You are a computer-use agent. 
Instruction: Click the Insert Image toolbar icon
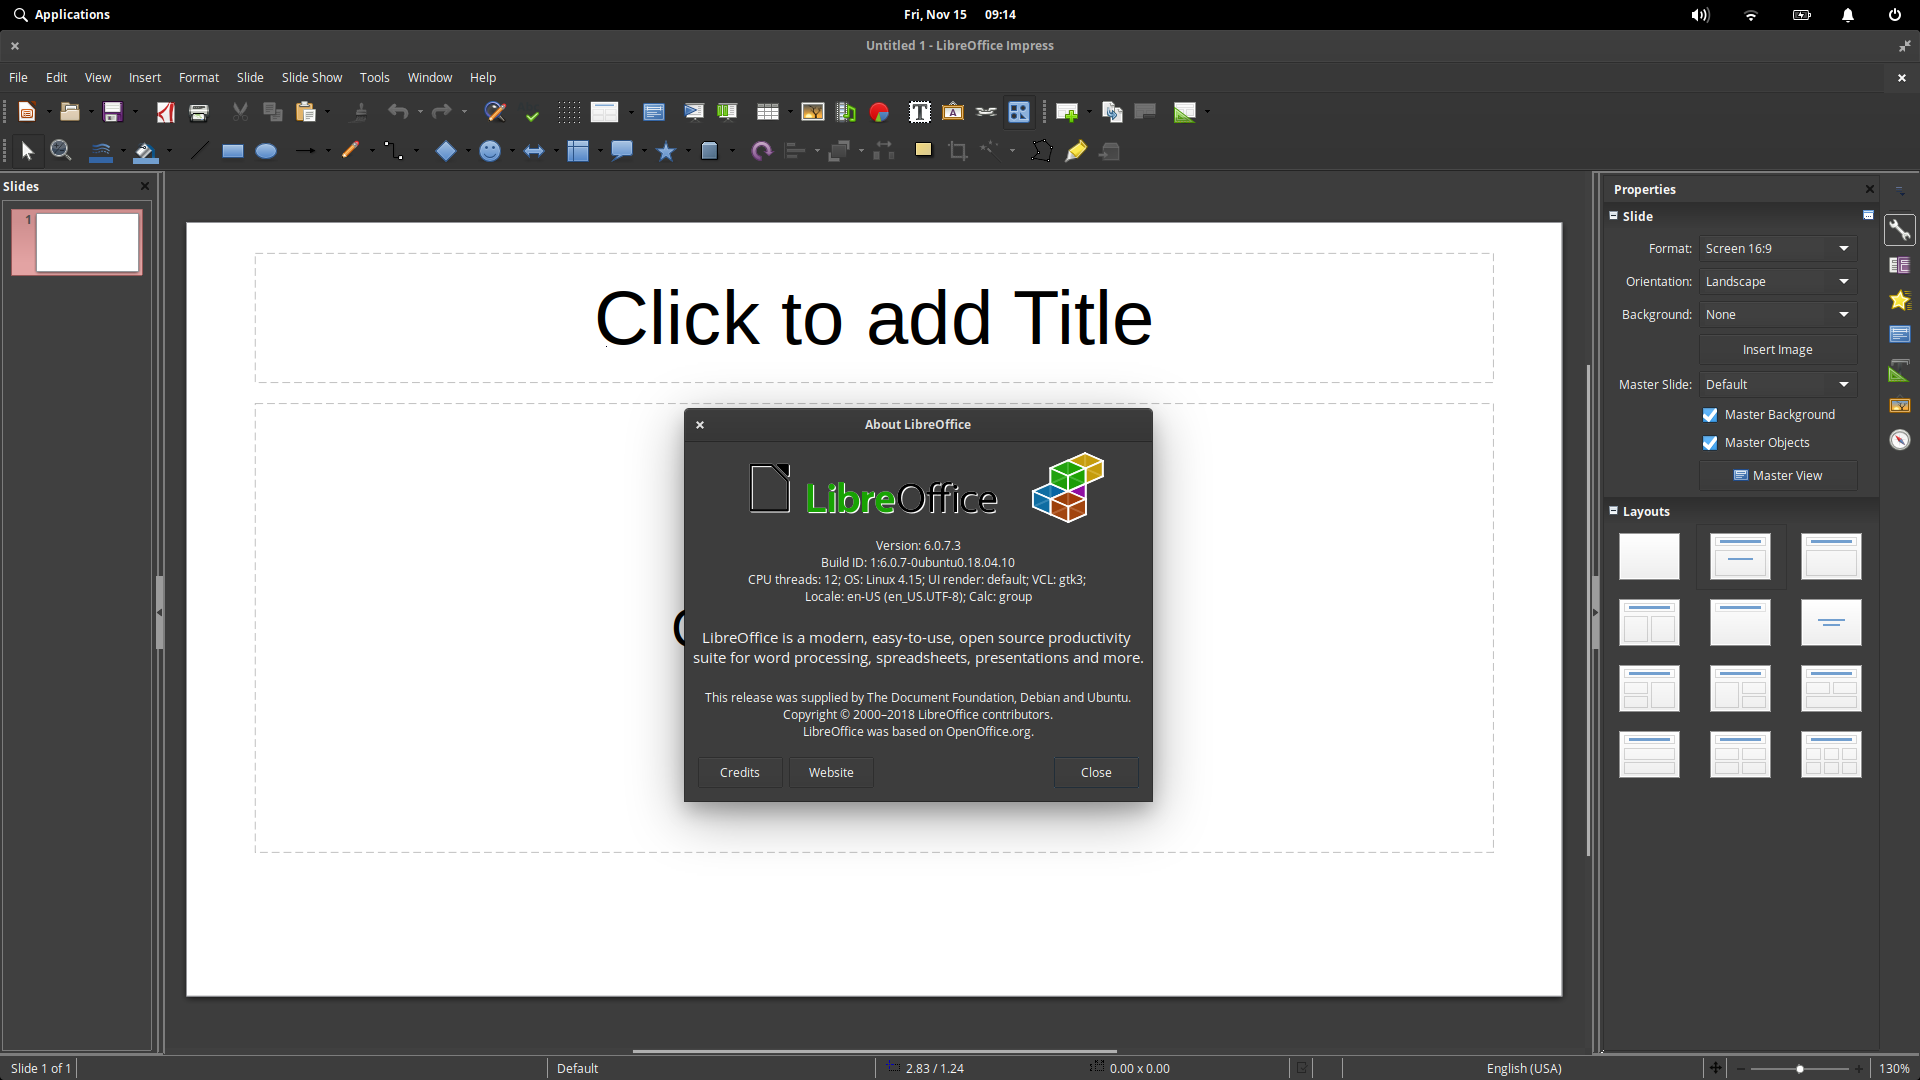tap(813, 112)
